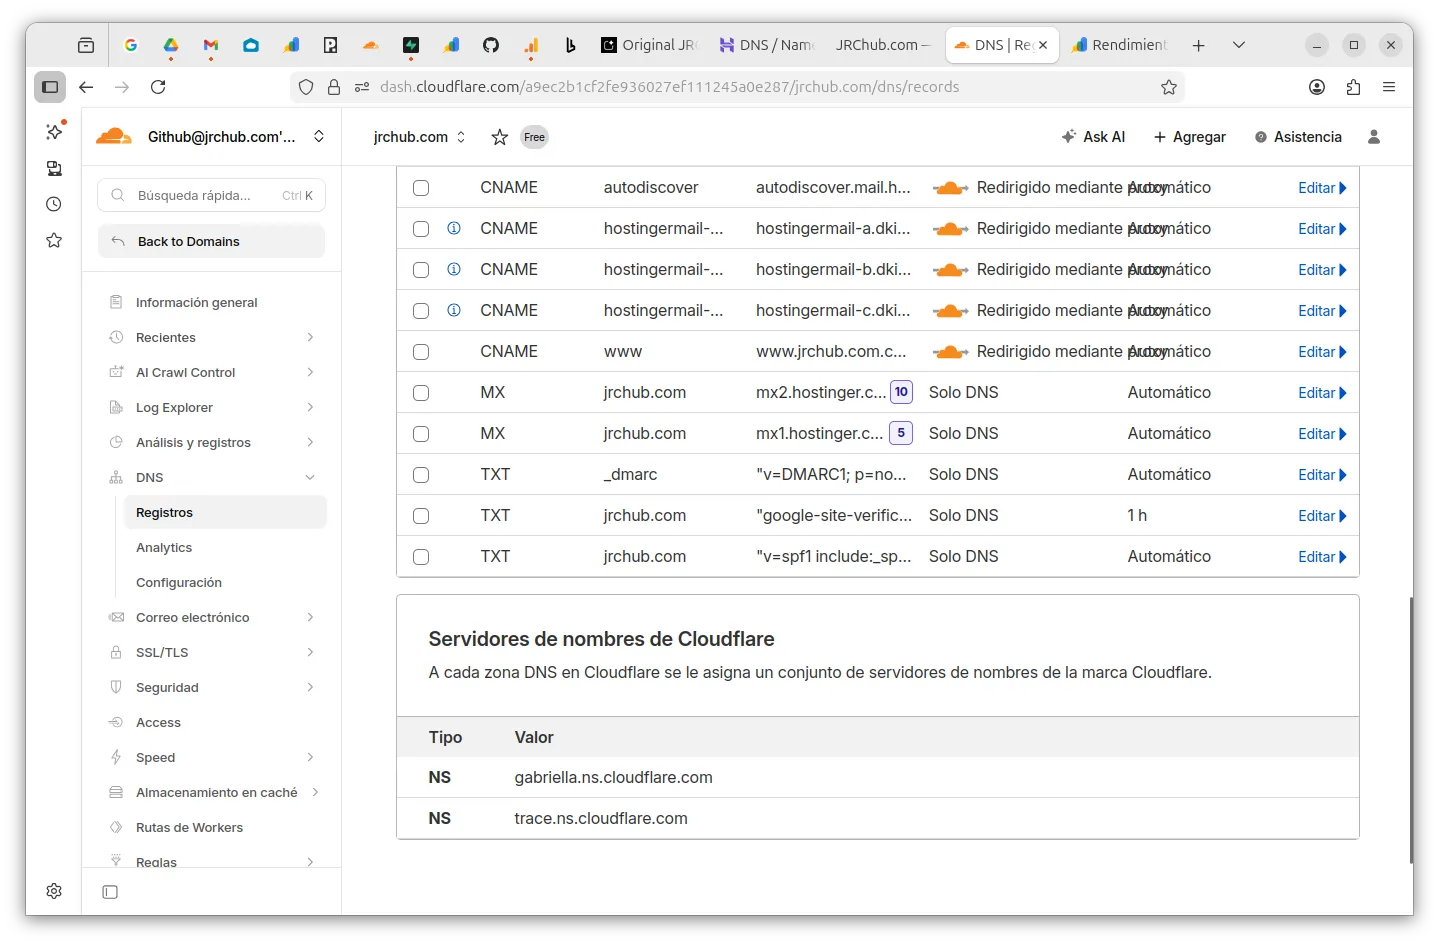Open the history clock icon in the browser sidebar

pos(54,204)
